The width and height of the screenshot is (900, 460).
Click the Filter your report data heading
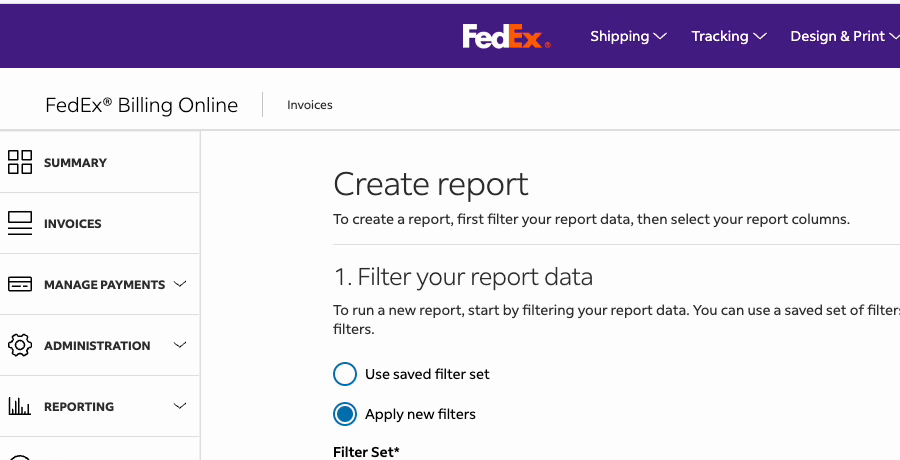coord(463,277)
